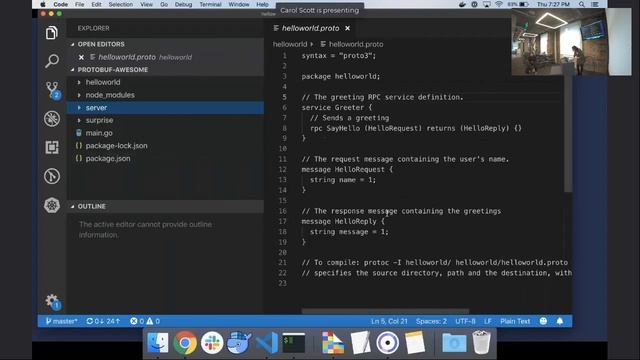
Task: Expand the surprise folder
Action: [x=165, y=120]
